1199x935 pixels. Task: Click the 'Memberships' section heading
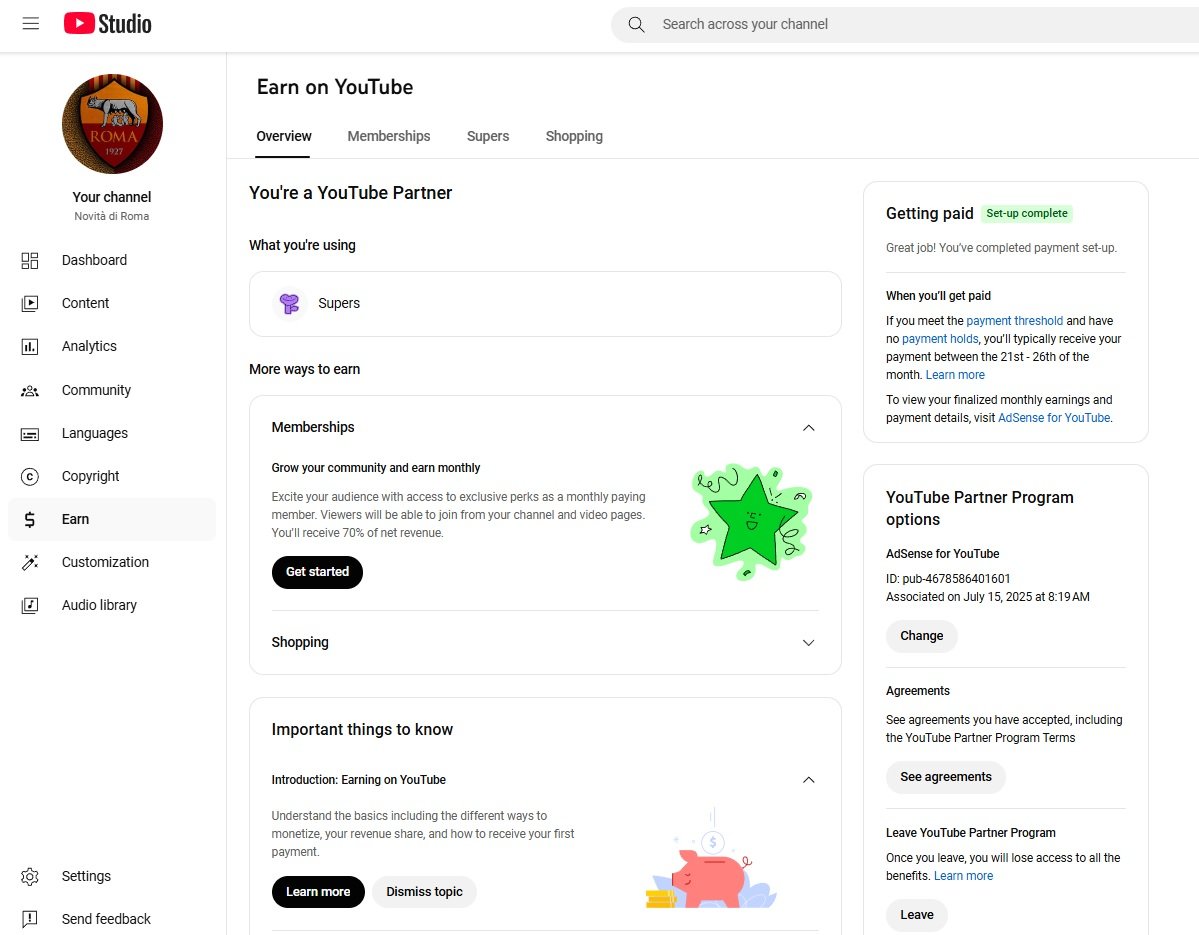313,427
